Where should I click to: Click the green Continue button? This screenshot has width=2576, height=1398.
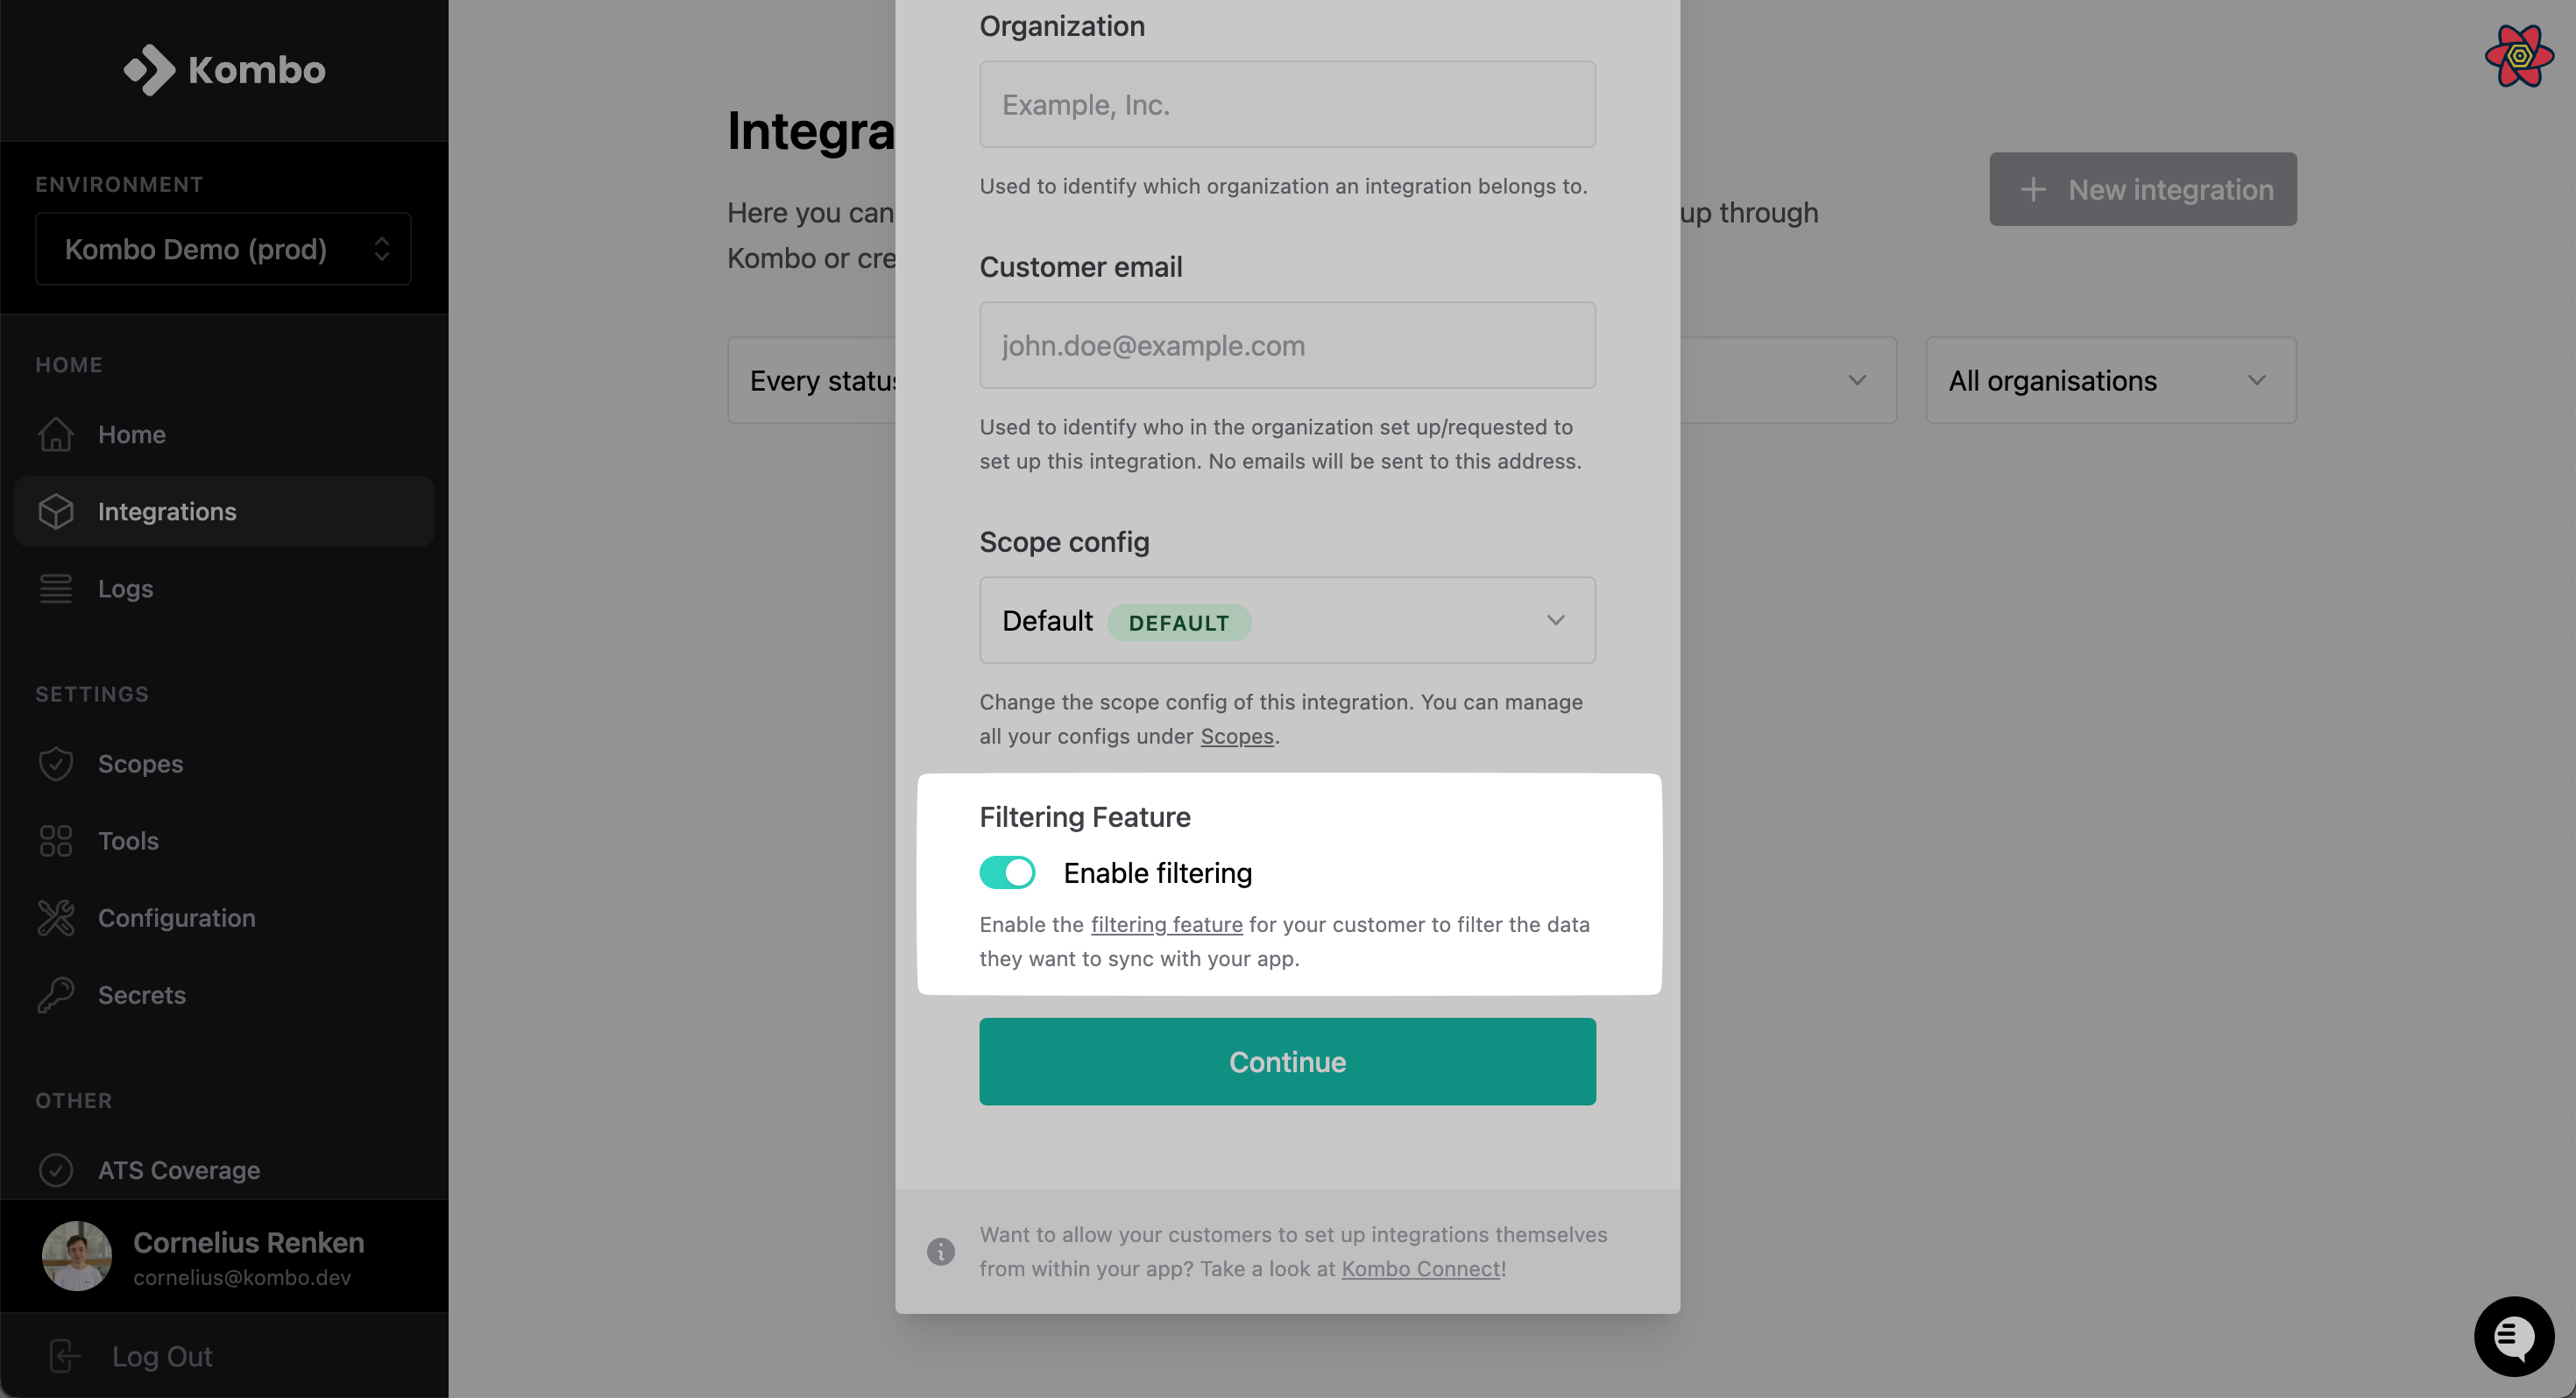[1287, 1061]
